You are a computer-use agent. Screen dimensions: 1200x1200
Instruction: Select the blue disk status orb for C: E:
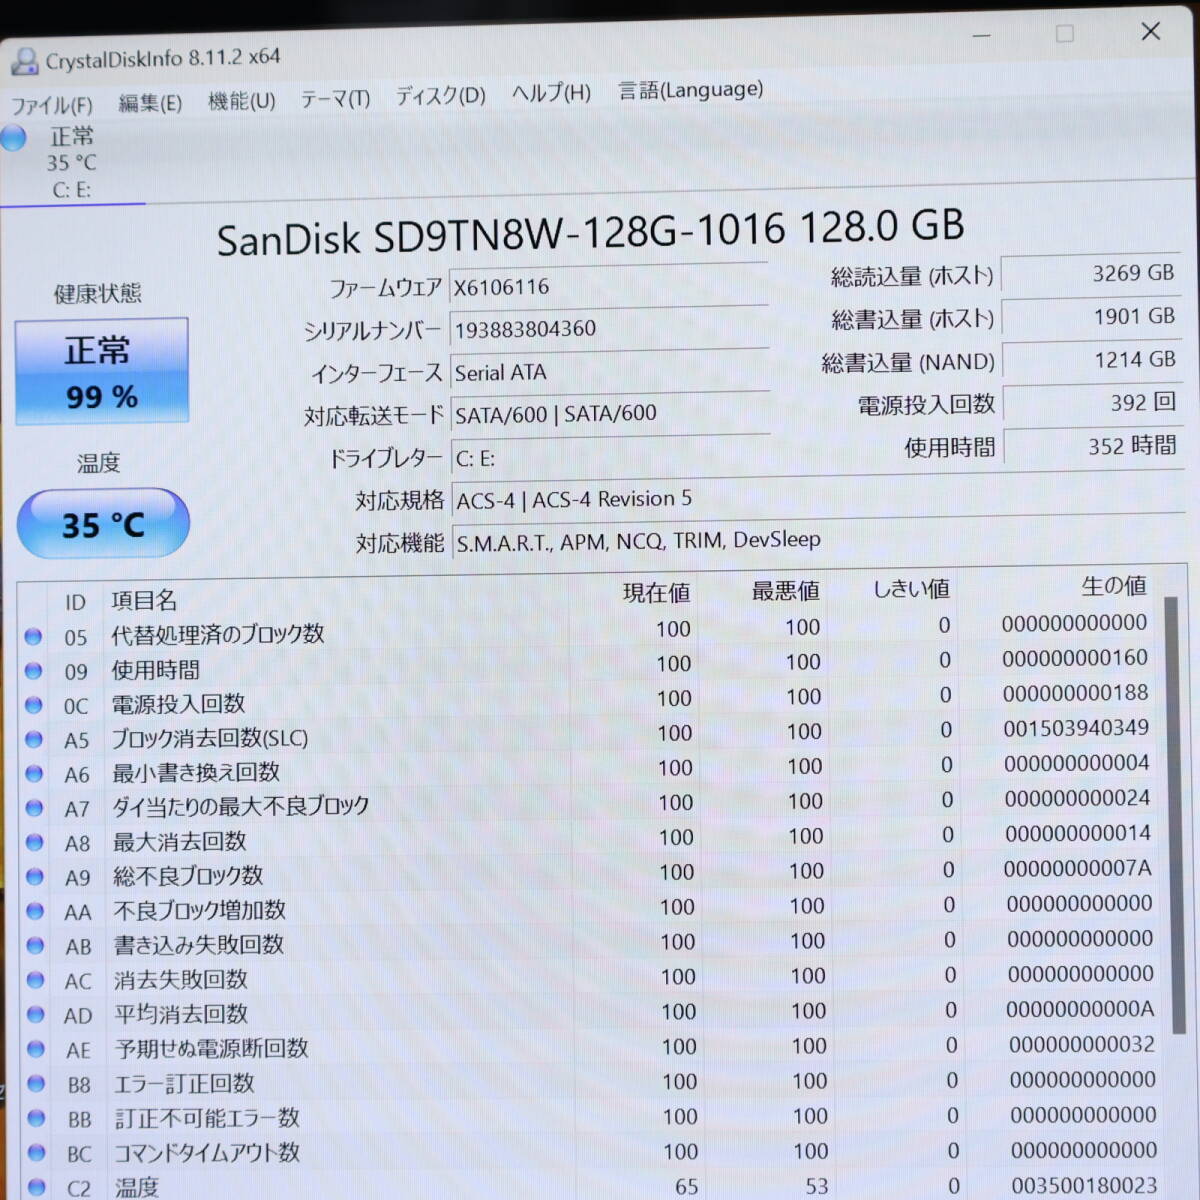(x=13, y=137)
